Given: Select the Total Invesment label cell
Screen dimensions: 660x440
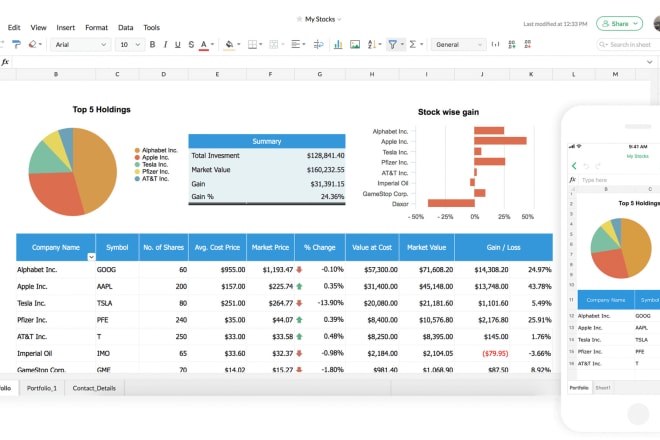Looking at the screenshot, I should (x=216, y=155).
